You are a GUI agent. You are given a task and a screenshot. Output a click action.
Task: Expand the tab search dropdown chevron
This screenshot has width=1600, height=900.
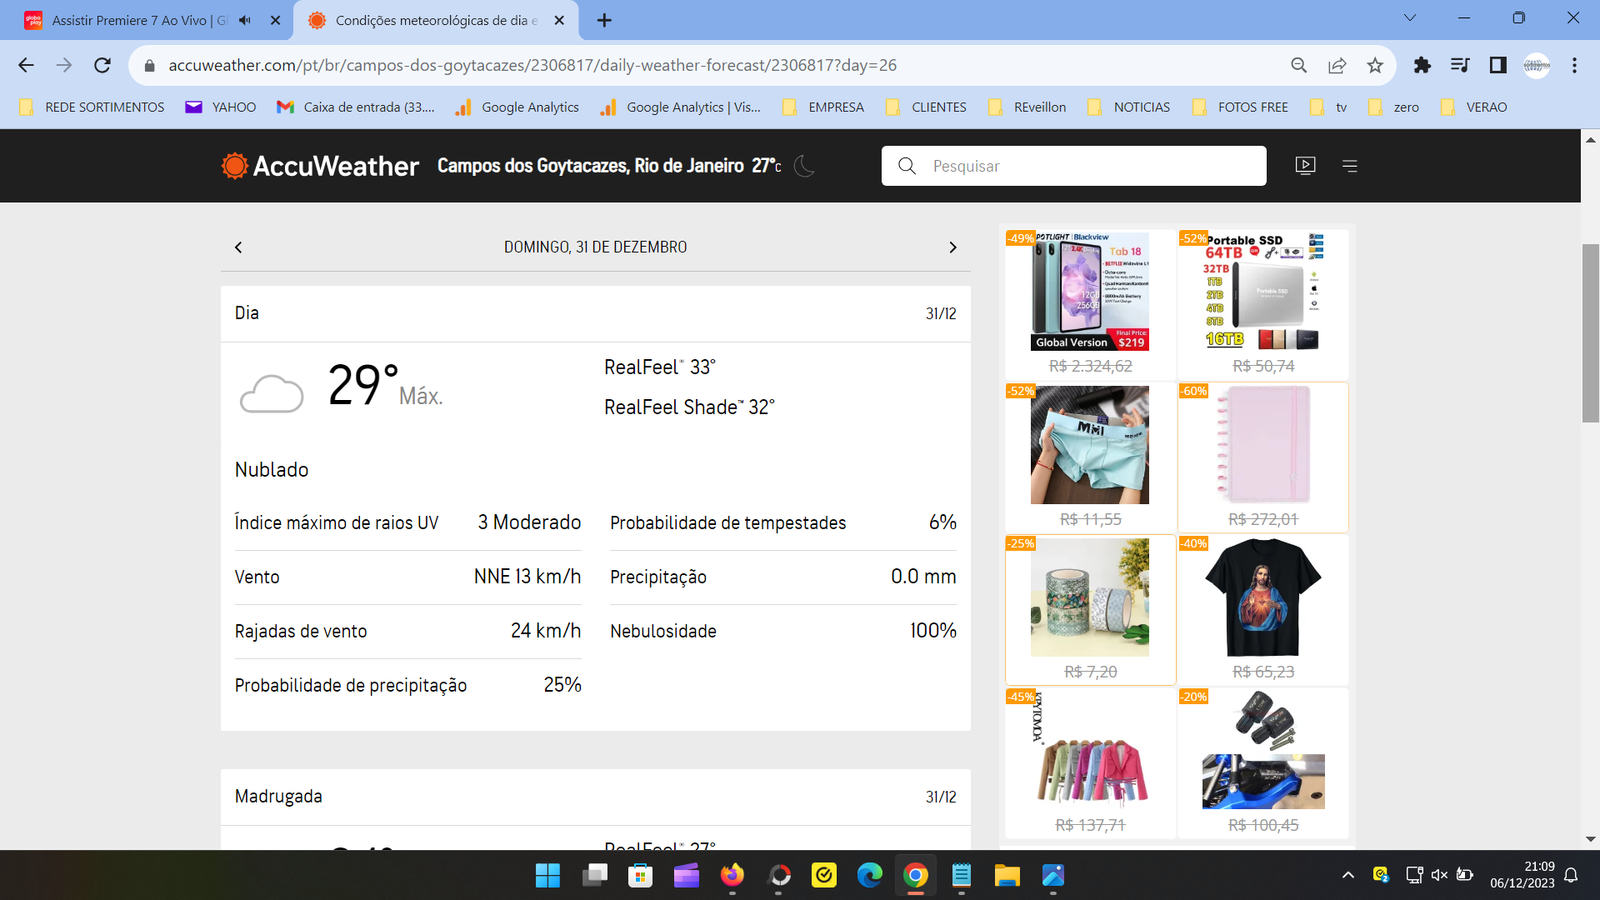[x=1410, y=18]
